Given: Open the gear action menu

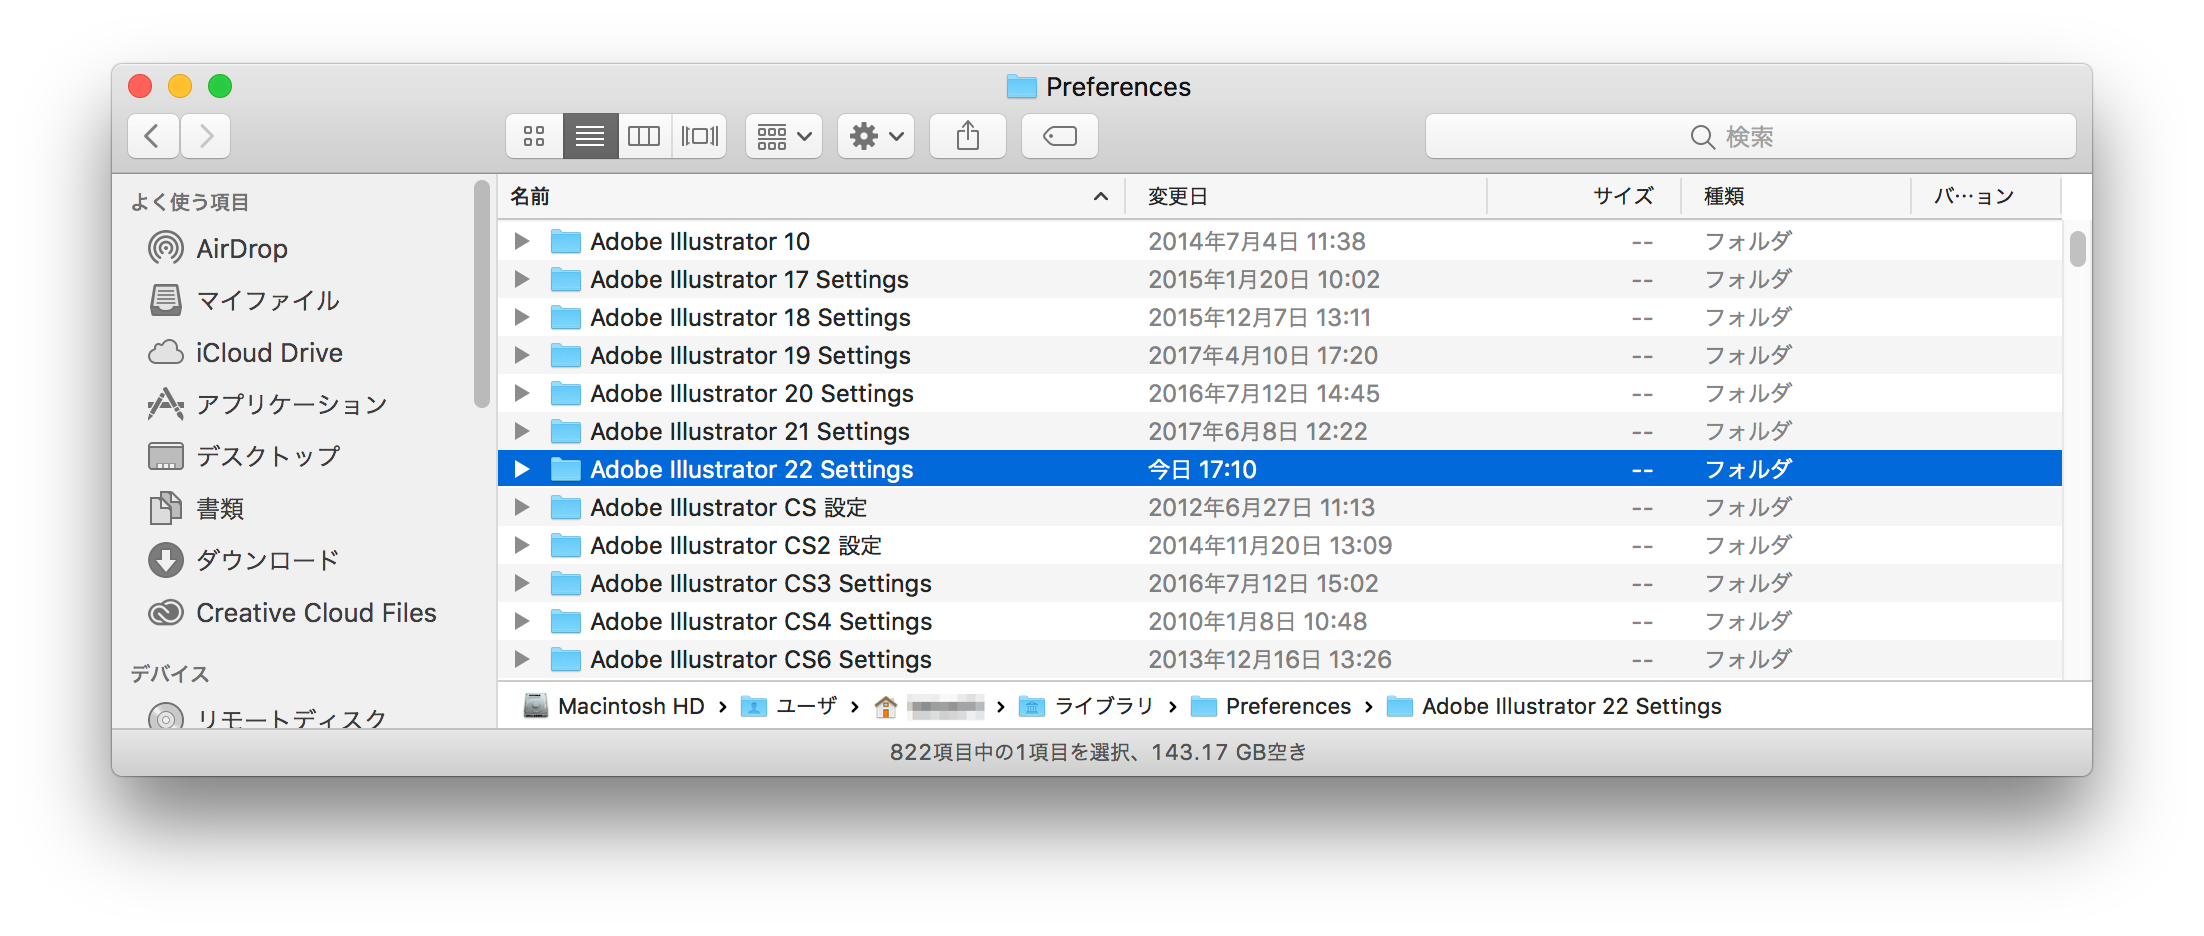Looking at the screenshot, I should coord(876,136).
